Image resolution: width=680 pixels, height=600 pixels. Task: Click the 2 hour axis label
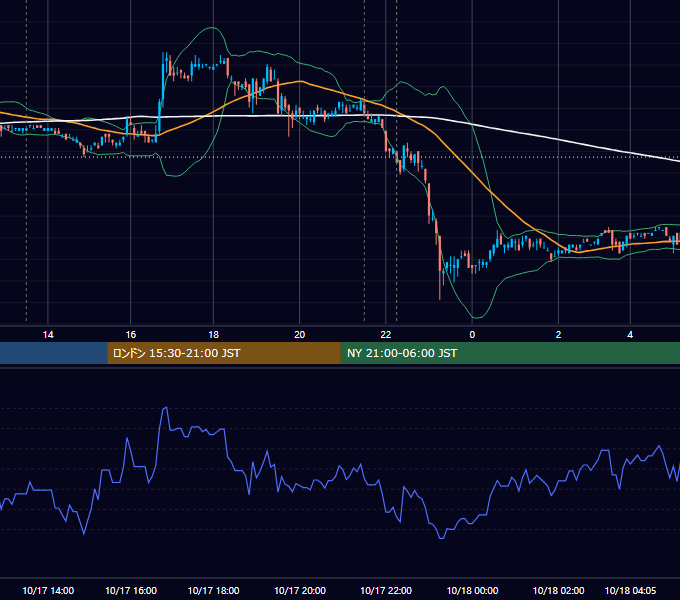558,335
